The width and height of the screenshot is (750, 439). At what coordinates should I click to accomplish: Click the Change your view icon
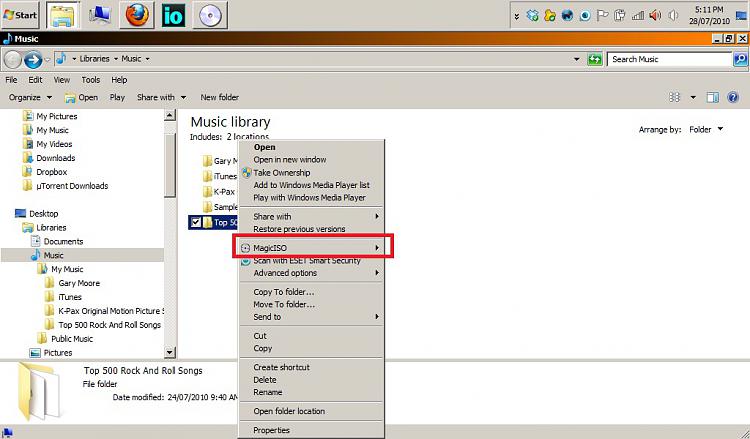674,98
